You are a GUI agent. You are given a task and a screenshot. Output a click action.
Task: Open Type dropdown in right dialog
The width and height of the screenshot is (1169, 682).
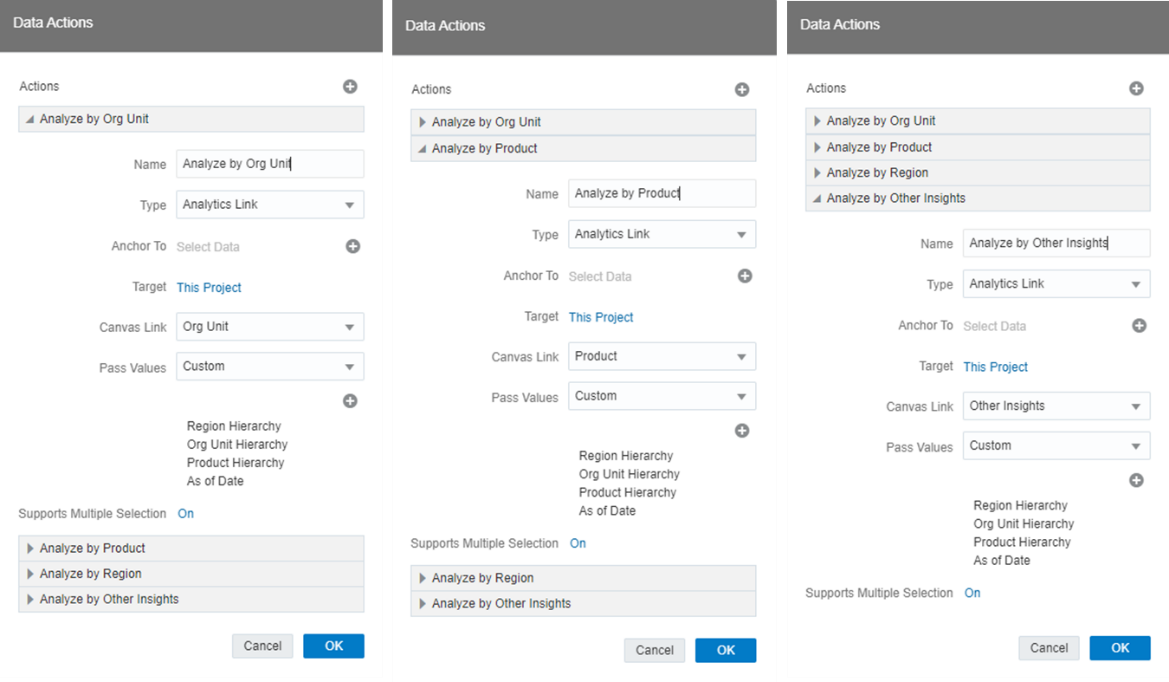point(1056,284)
